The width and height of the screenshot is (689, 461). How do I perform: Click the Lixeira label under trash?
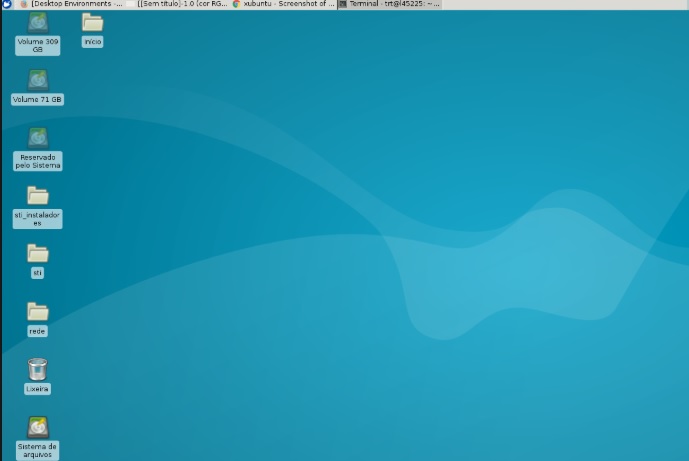click(38, 389)
